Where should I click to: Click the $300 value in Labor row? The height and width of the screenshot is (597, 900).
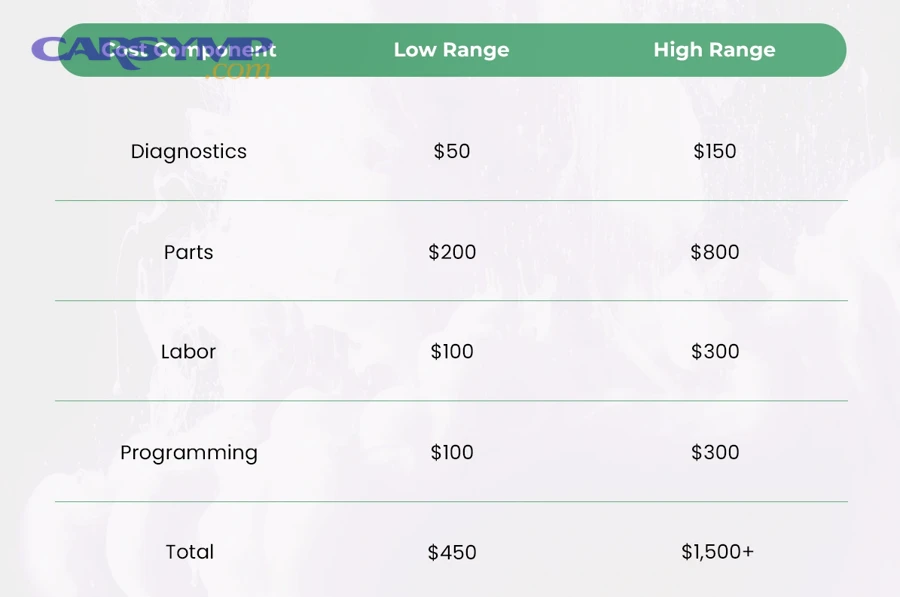click(714, 352)
